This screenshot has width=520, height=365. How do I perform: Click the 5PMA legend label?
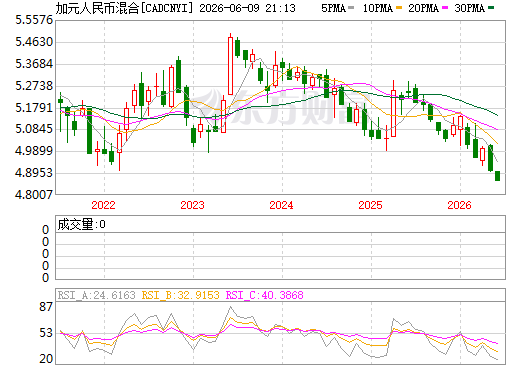point(333,8)
